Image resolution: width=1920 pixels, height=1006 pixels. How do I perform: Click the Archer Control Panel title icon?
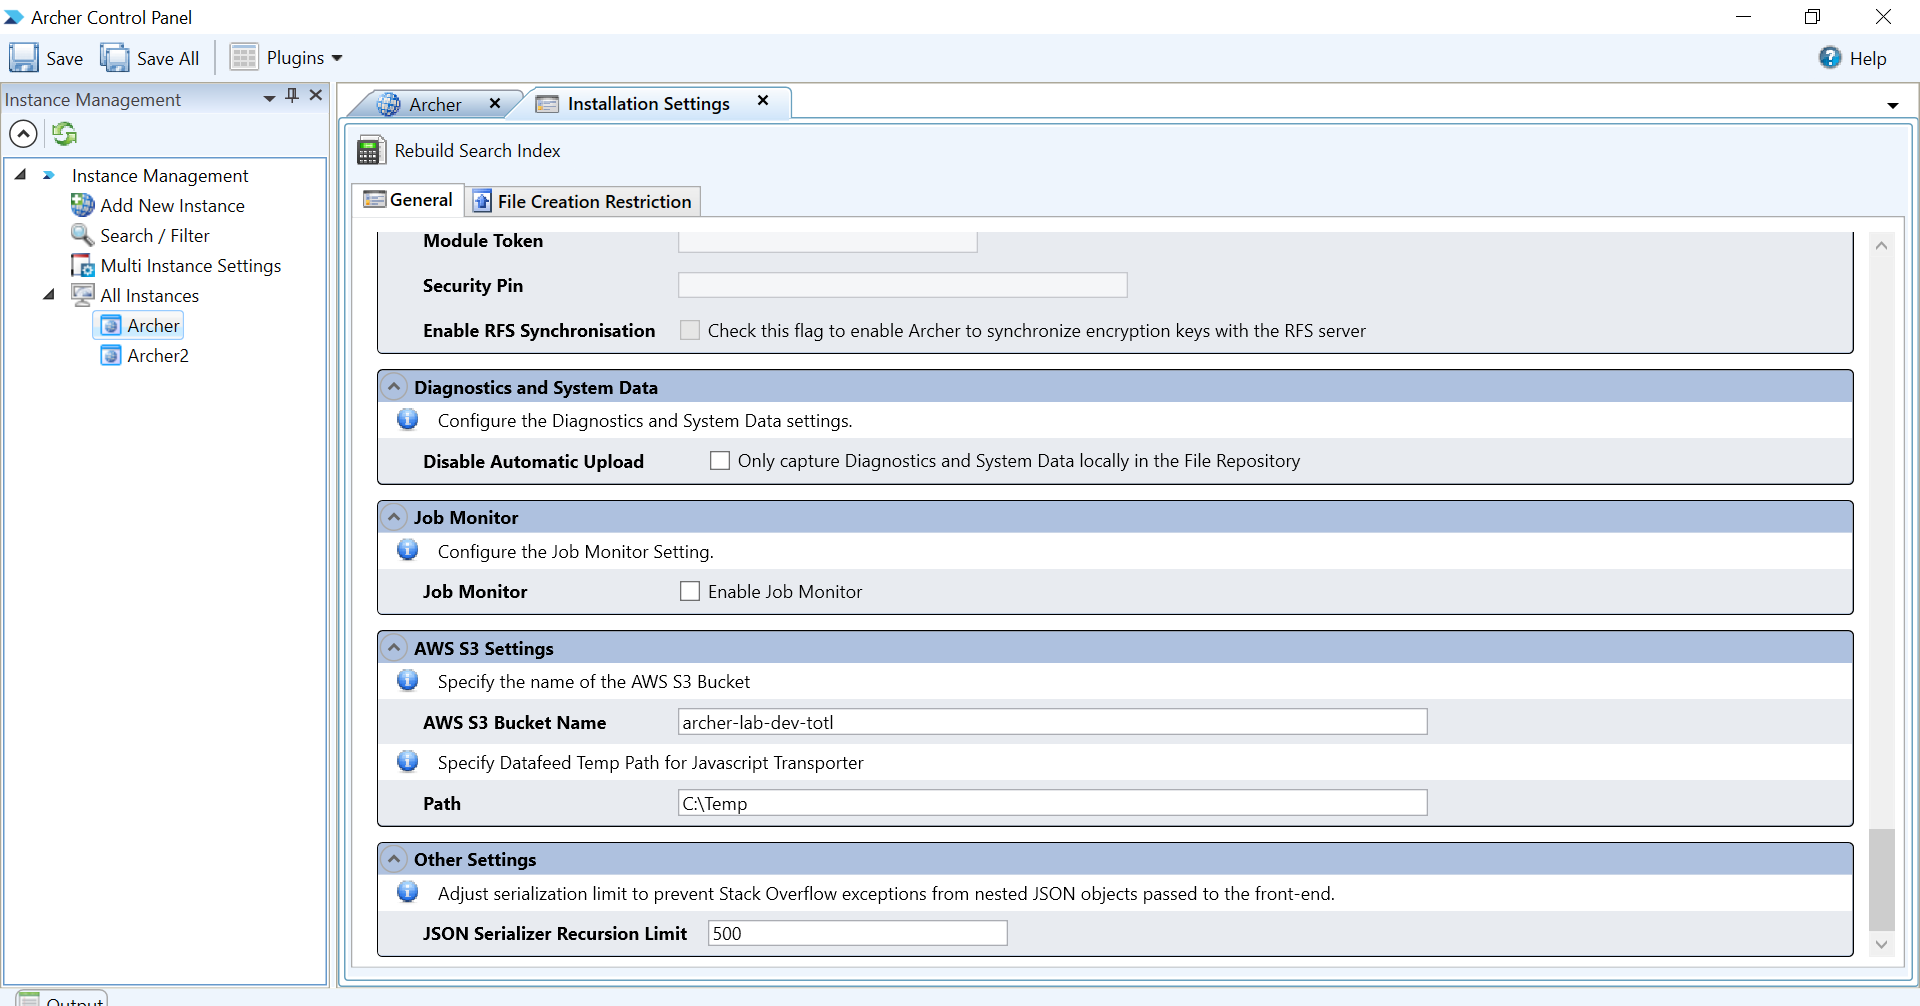click(14, 17)
